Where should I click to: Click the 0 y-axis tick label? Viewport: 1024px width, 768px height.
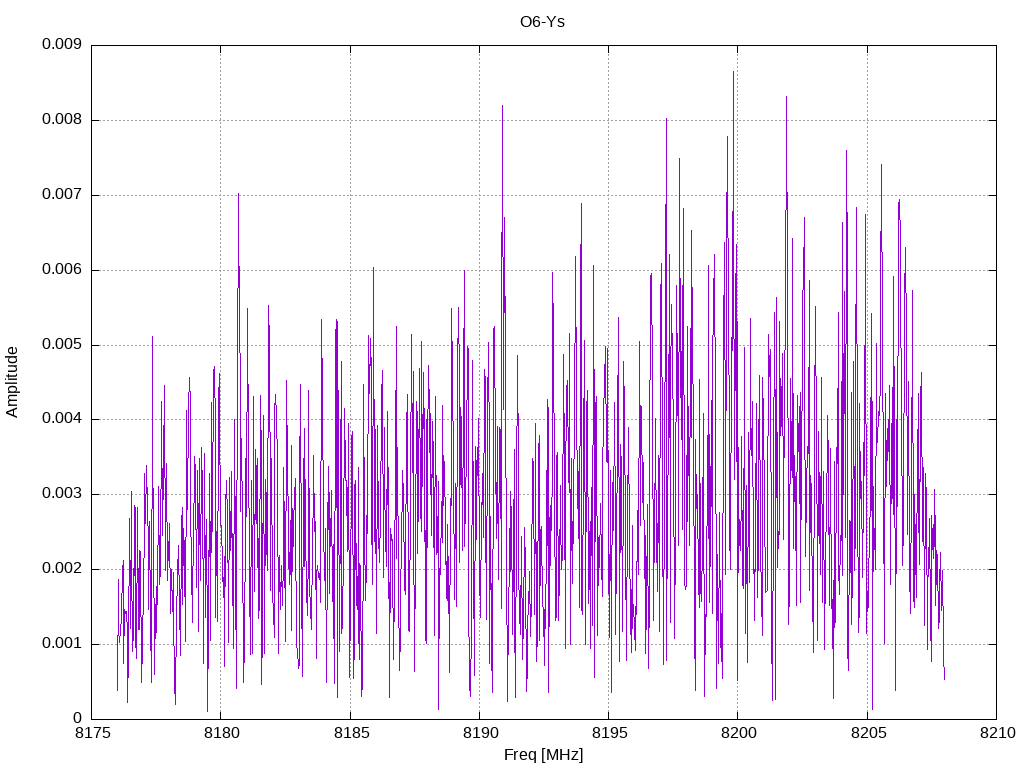pos(78,718)
